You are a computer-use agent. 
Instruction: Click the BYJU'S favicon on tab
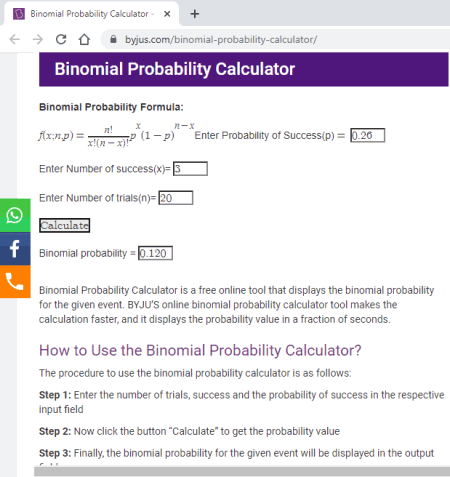tap(19, 14)
